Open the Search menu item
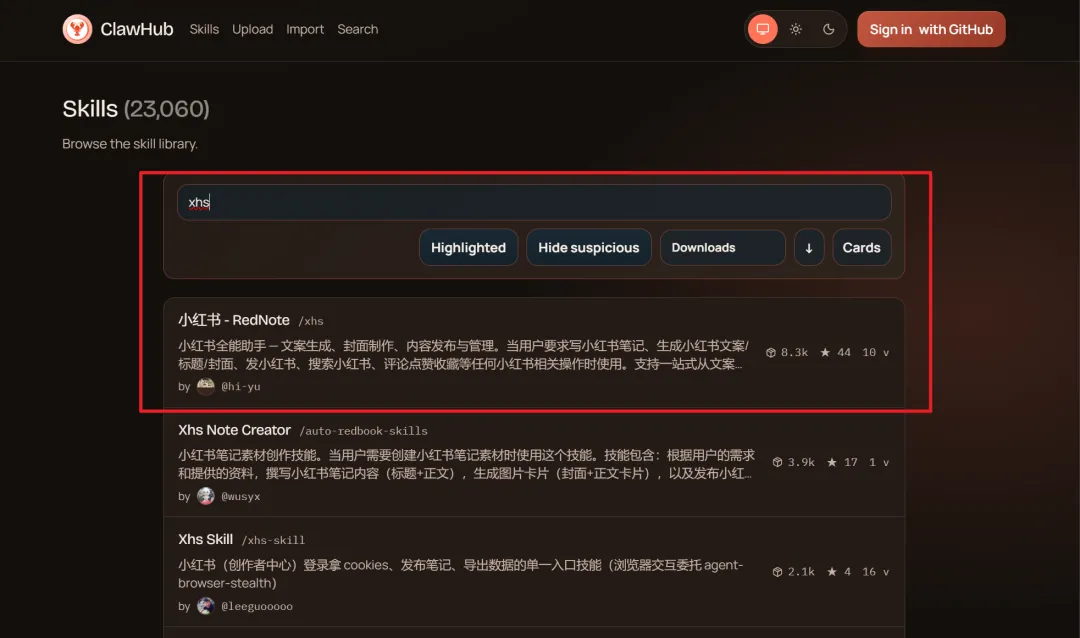The width and height of the screenshot is (1080, 638). (x=357, y=29)
